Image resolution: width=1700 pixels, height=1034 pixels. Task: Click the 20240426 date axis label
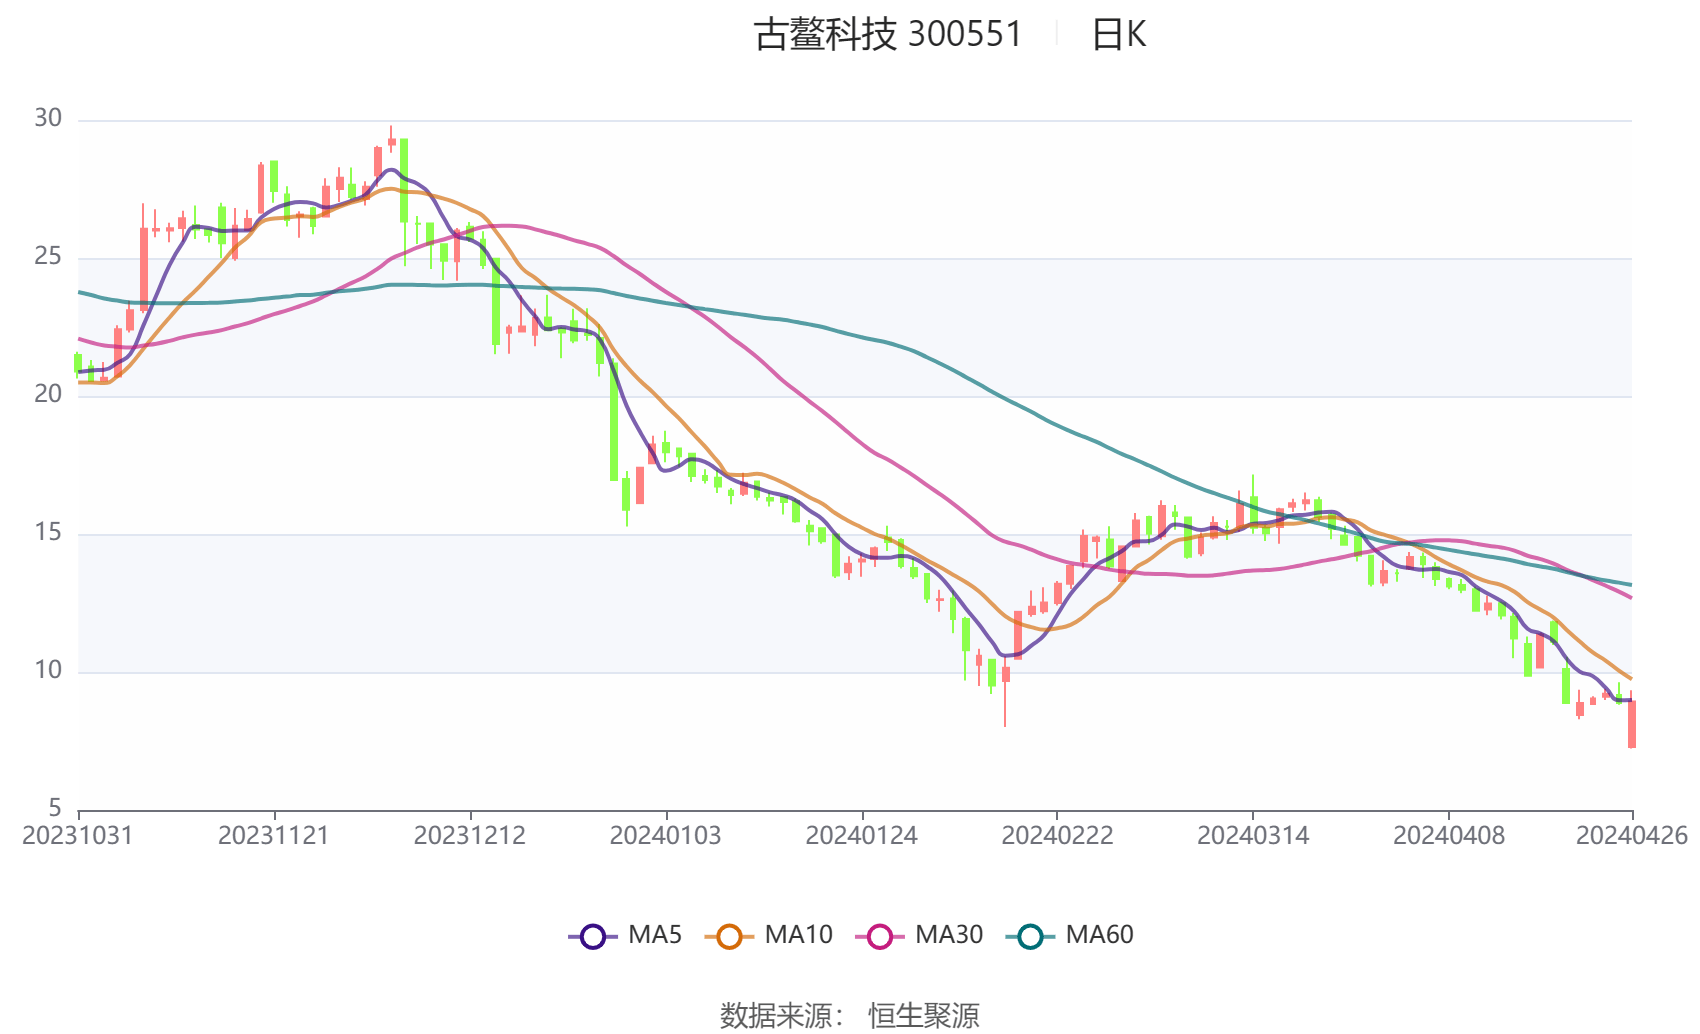tap(1632, 835)
